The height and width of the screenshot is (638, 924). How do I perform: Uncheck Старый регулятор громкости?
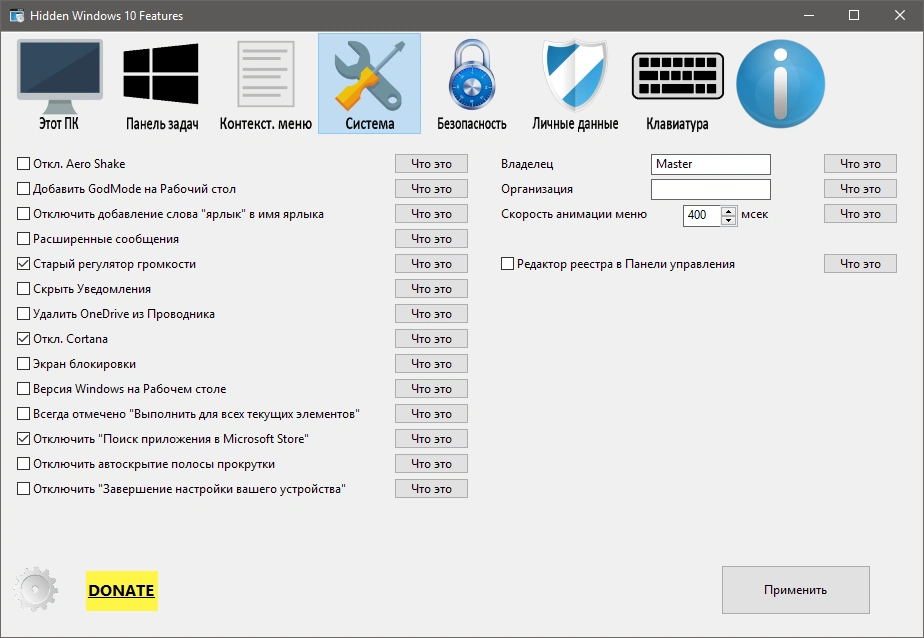pos(24,264)
